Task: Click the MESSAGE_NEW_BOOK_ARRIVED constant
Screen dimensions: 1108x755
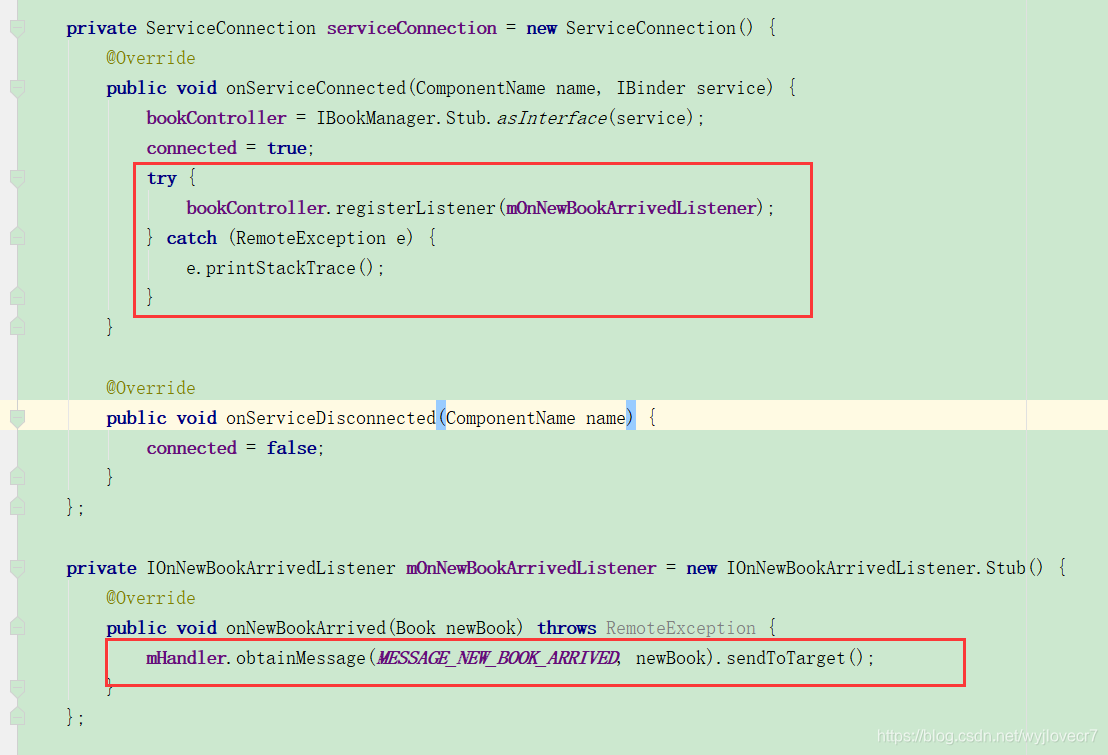Action: 497,658
